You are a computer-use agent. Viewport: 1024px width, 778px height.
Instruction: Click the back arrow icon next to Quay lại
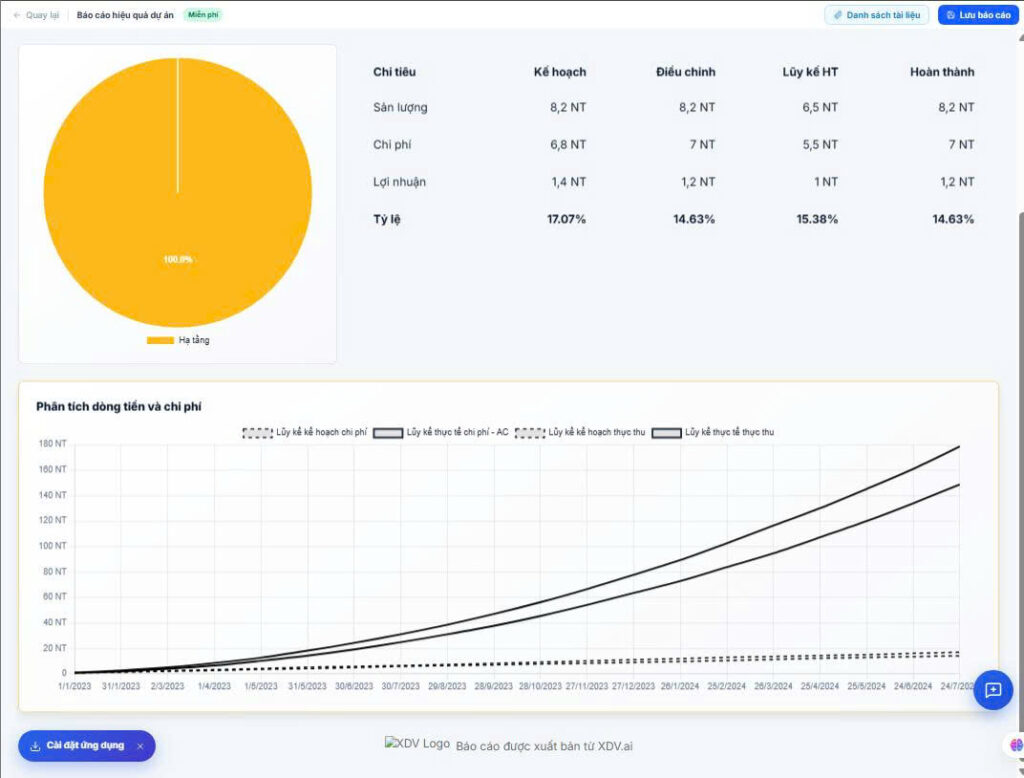click(17, 15)
